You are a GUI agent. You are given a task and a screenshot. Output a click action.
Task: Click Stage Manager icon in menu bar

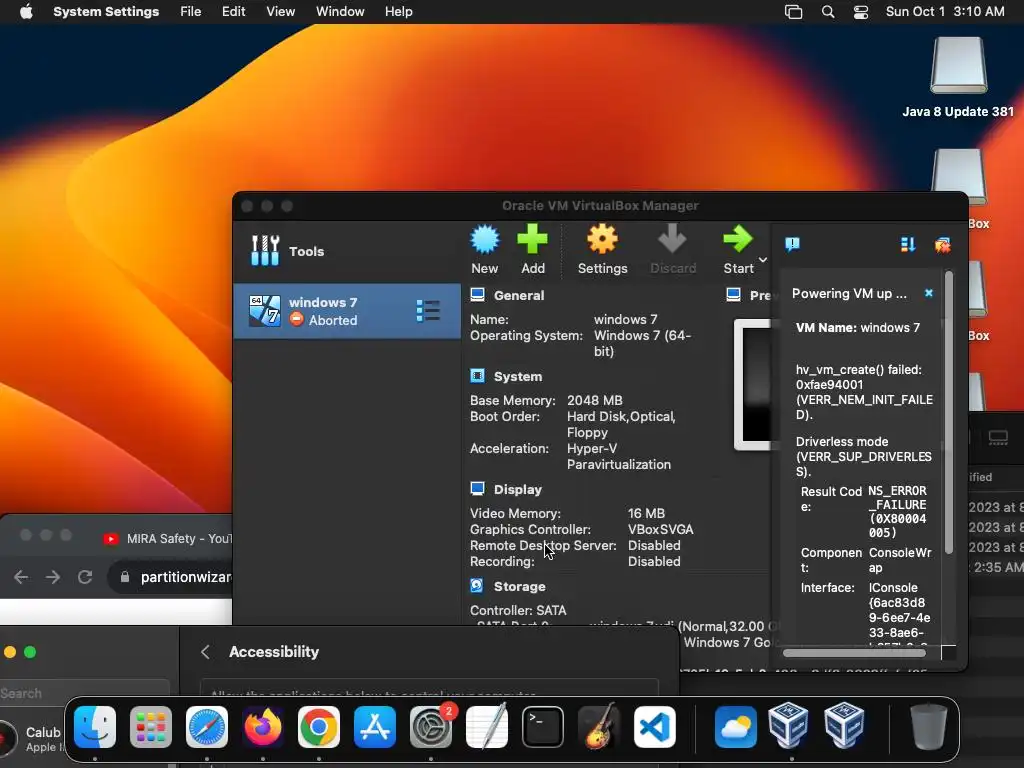coord(793,12)
